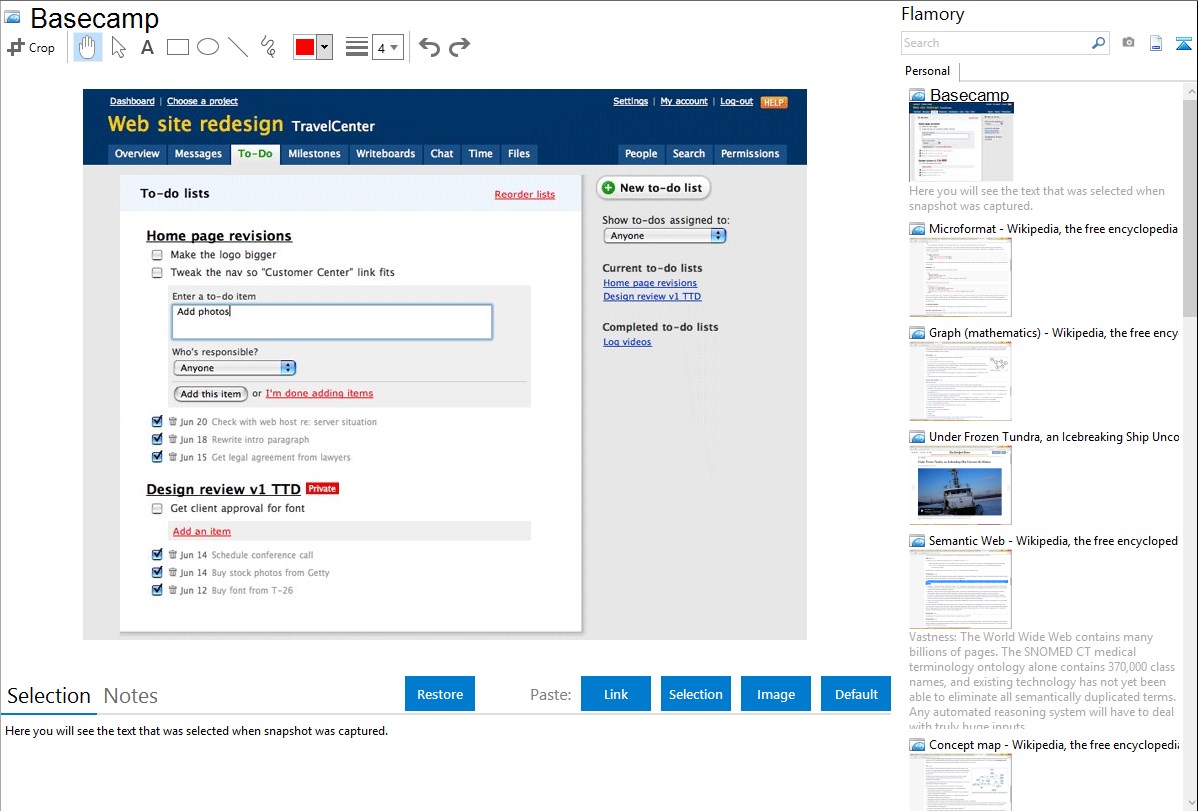Uncheck Get legal agreement from lawyers
The image size is (1198, 811).
pos(157,456)
